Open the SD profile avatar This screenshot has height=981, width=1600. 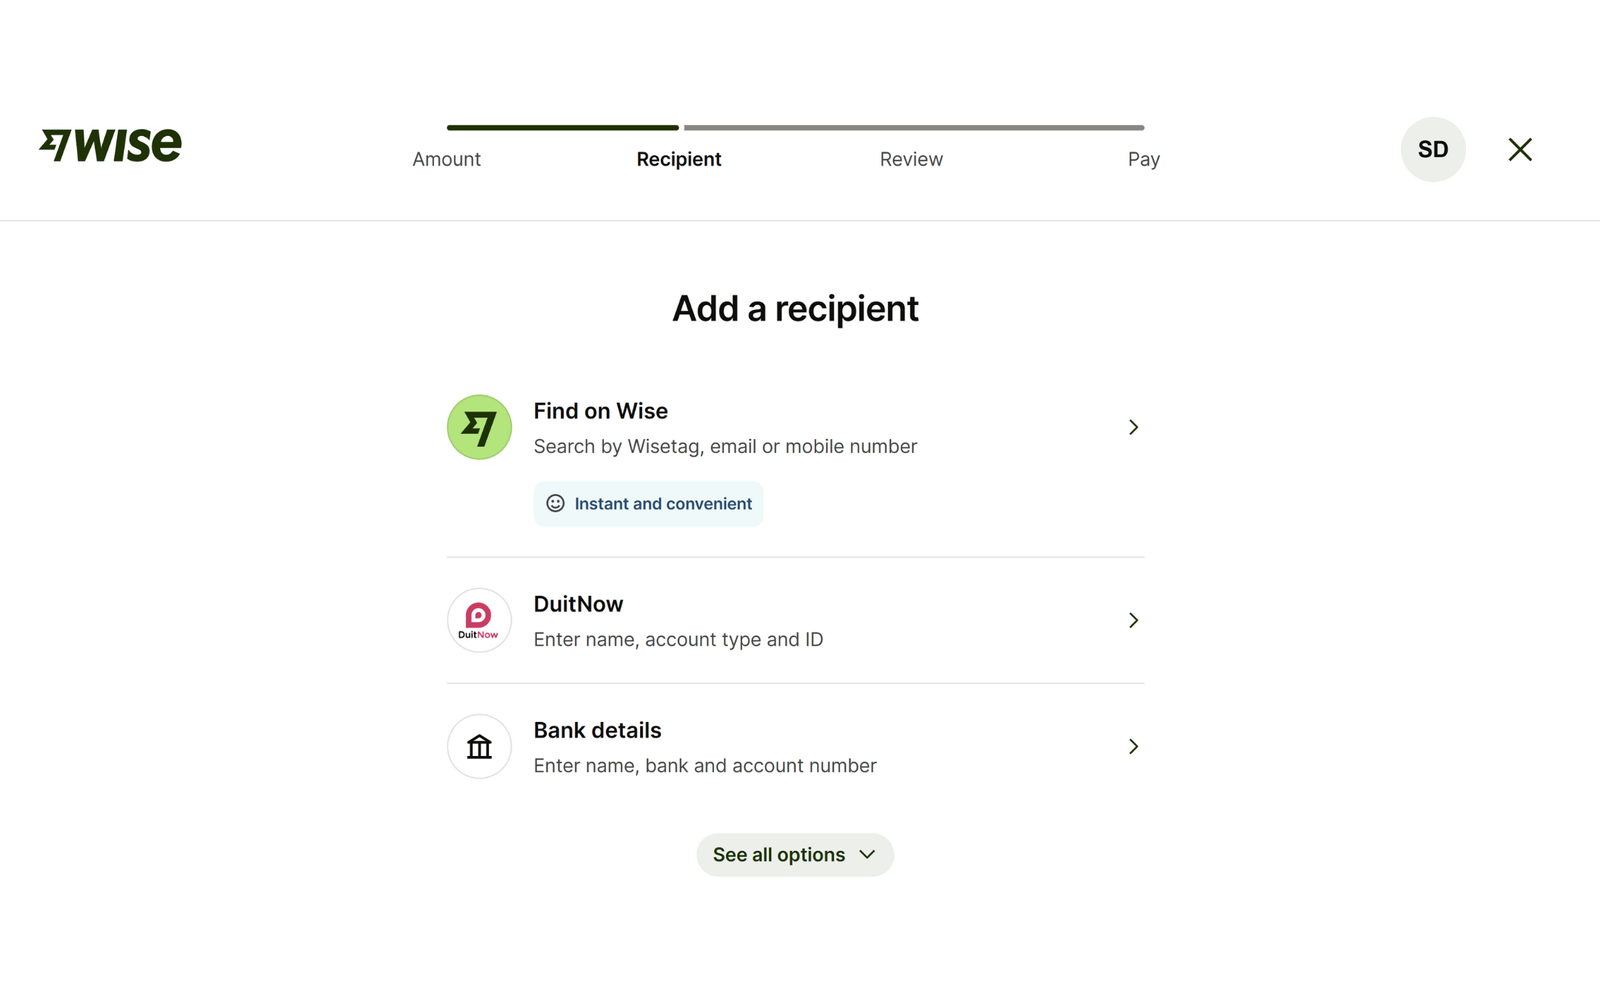coord(1432,149)
